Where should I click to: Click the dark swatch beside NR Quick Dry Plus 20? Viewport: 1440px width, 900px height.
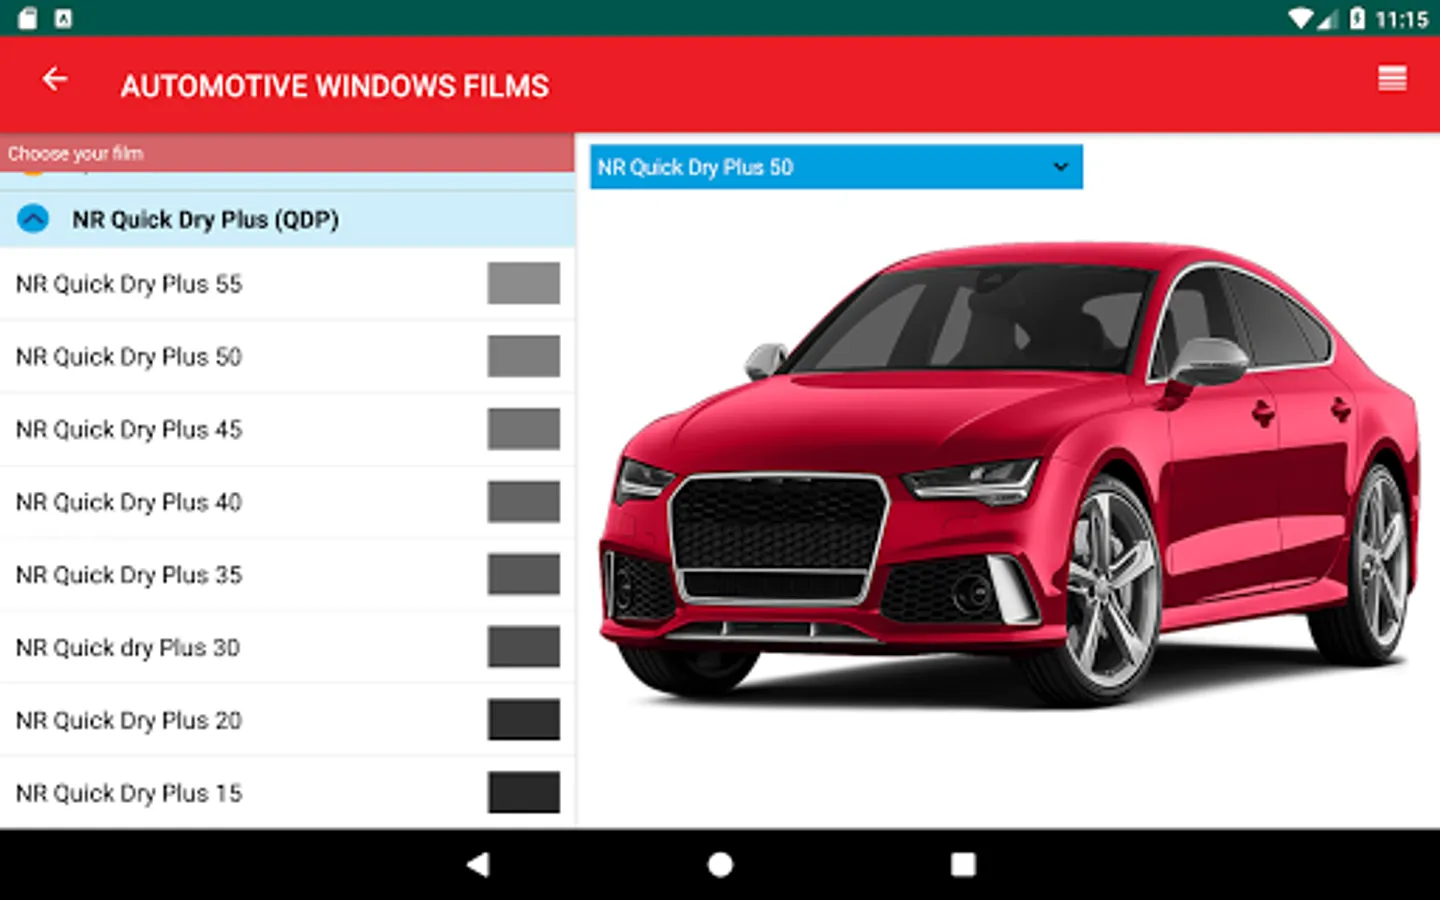coord(523,720)
